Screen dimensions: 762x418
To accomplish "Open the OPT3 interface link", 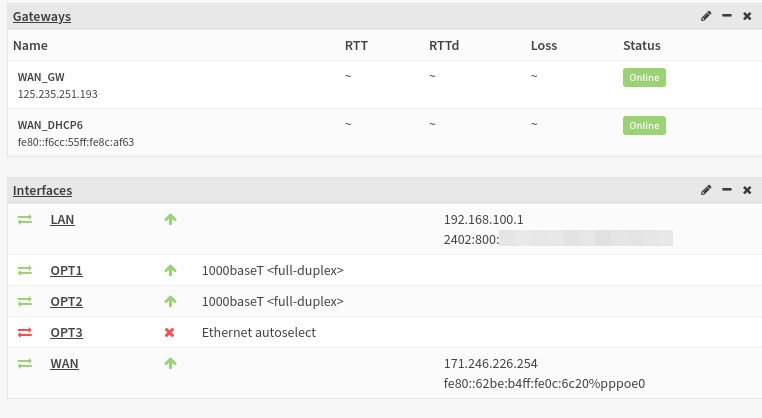I will tap(66, 332).
